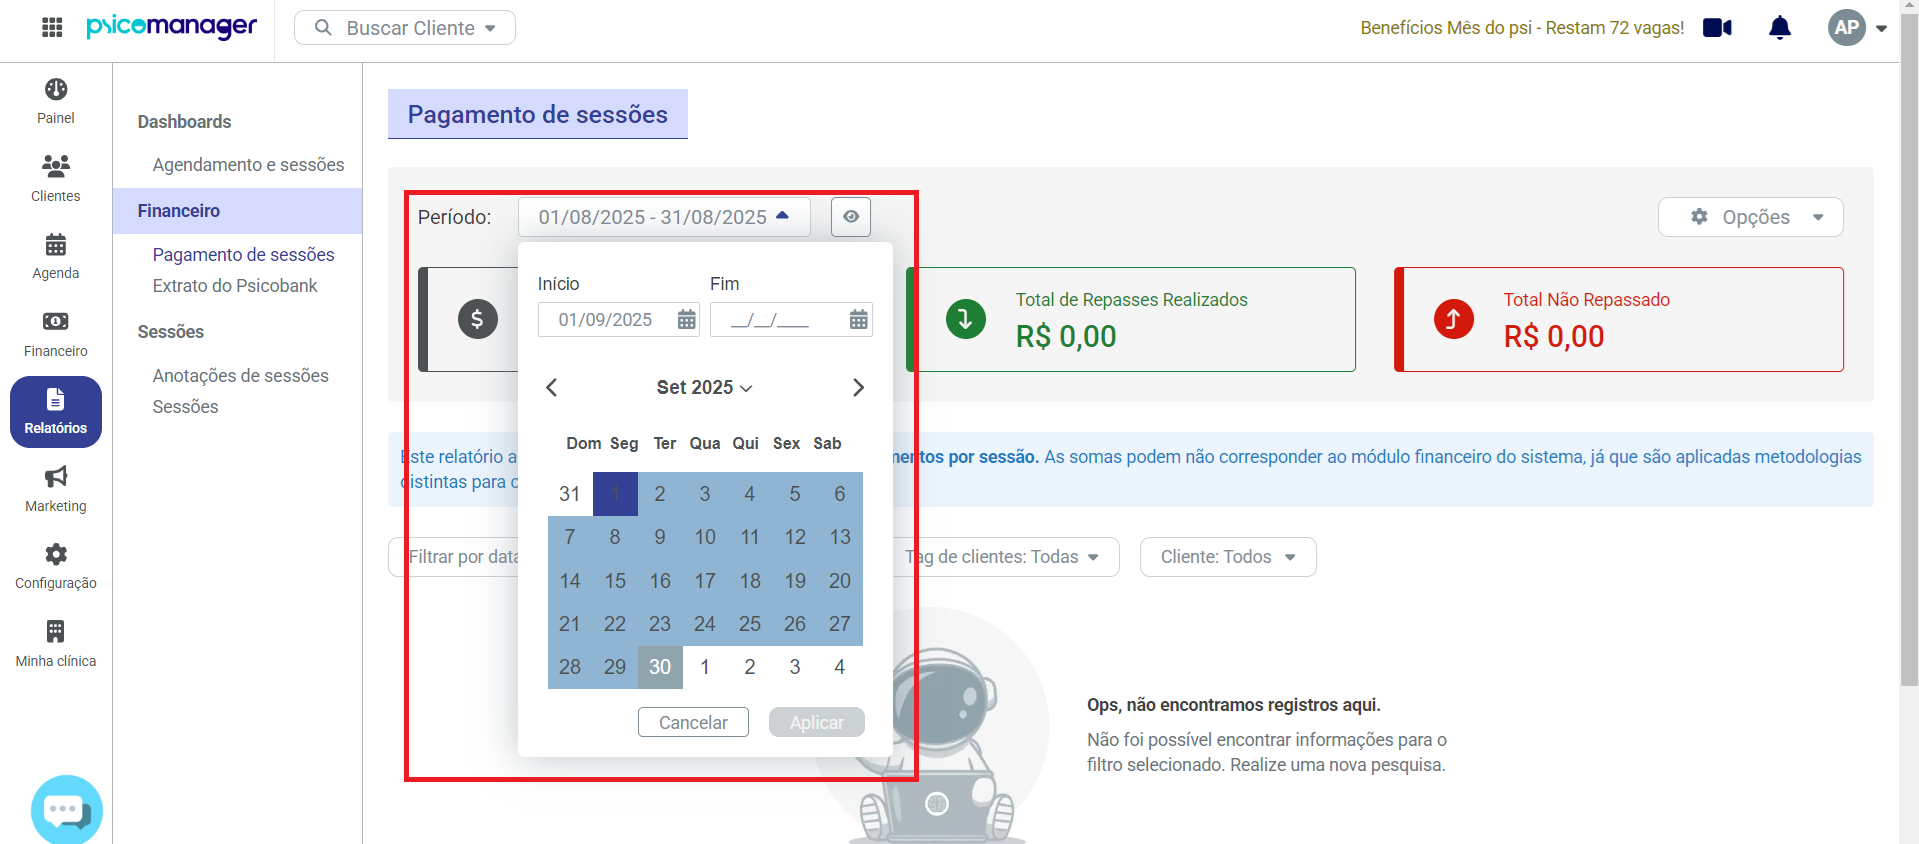Open calendar icon of Início field
Screen dimensions: 1919x844
pos(686,320)
